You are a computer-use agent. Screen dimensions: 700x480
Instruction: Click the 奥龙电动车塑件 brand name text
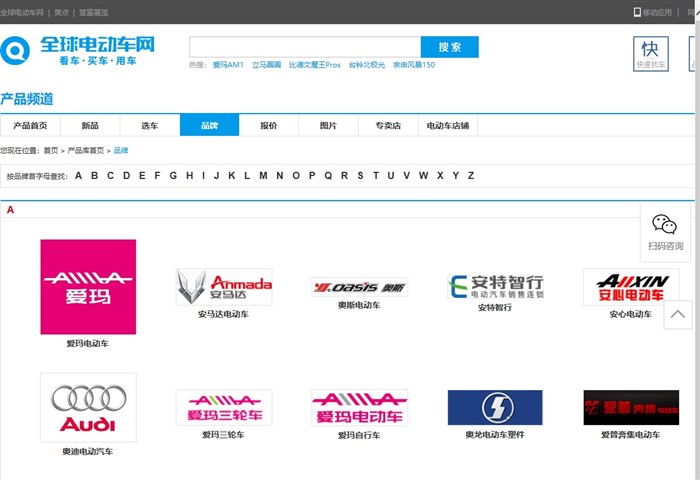[495, 434]
